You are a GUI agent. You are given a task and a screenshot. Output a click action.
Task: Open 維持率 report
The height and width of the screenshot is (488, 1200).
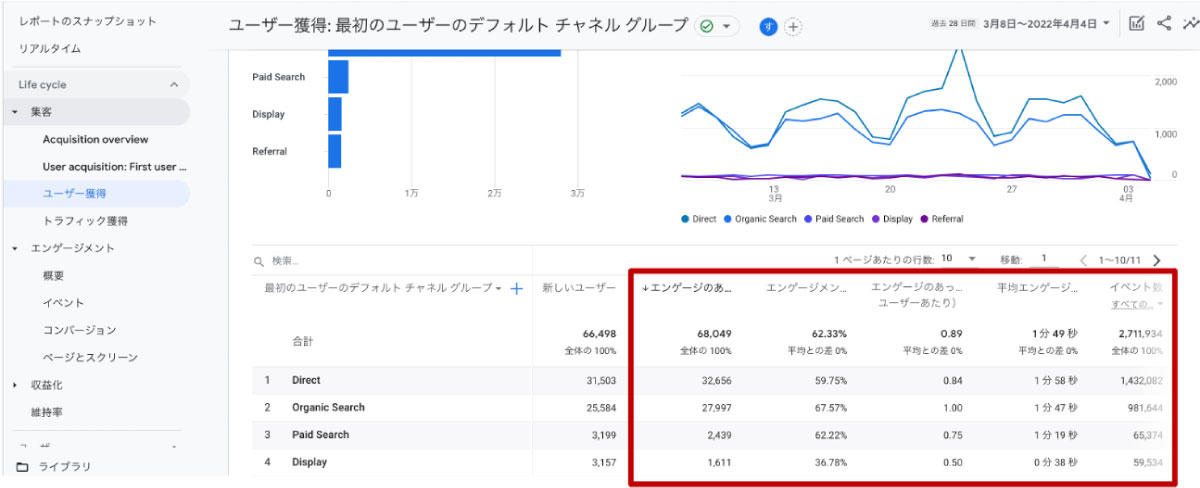point(47,412)
